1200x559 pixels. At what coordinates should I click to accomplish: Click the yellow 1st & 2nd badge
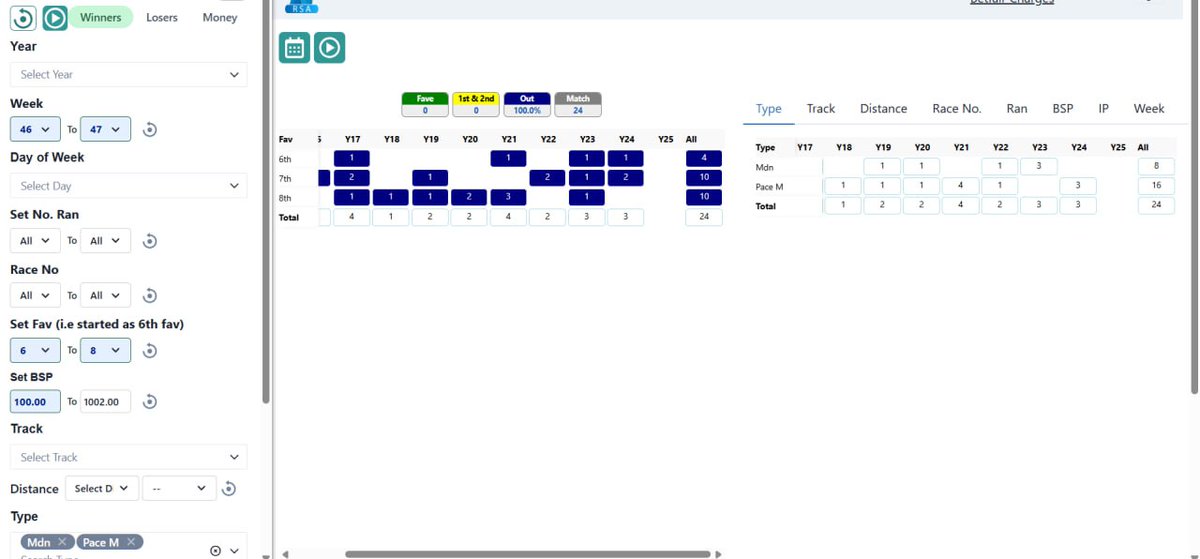point(476,104)
